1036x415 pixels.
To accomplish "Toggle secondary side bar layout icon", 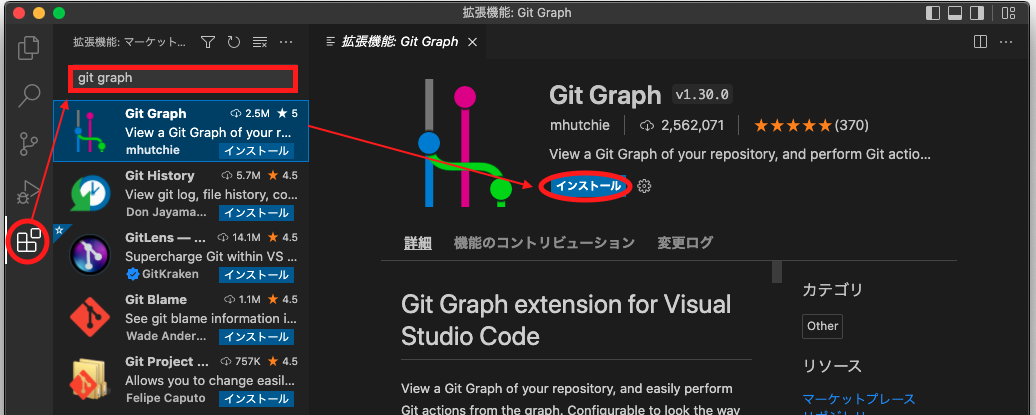I will tap(977, 13).
